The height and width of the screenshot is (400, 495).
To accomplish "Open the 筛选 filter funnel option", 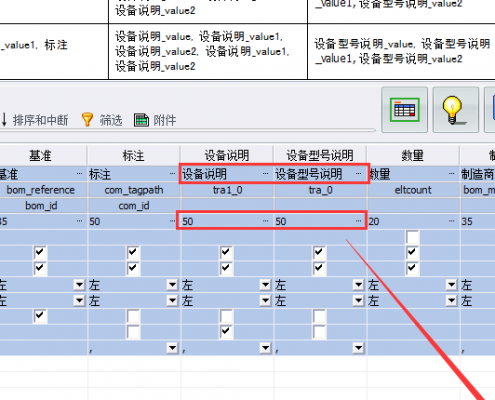I will pos(102,120).
